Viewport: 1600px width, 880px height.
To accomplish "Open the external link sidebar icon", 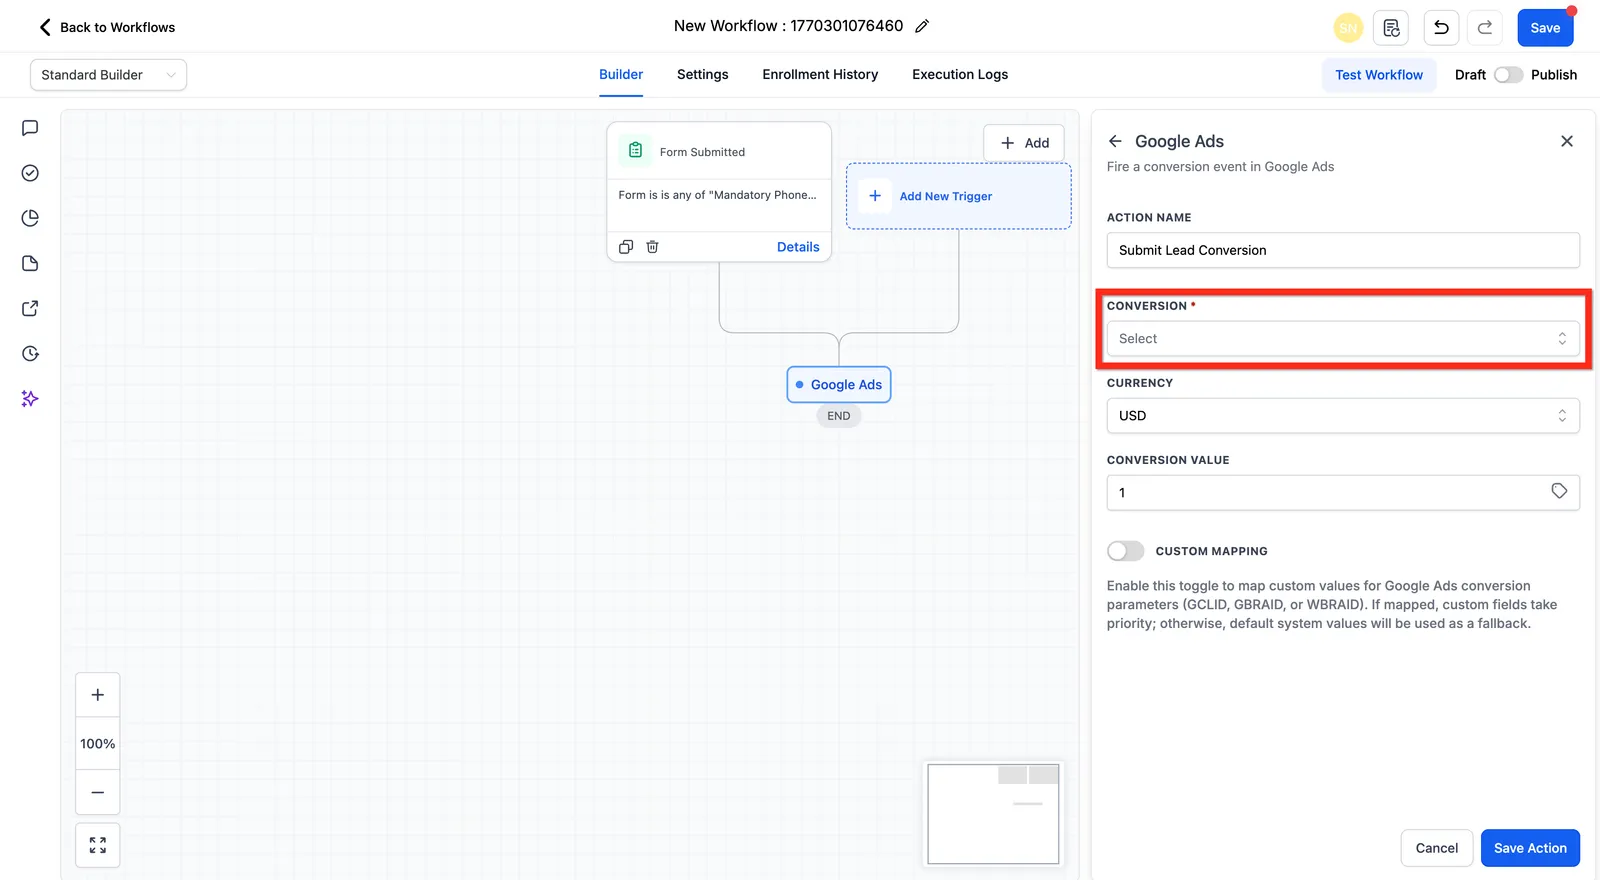I will (x=30, y=308).
